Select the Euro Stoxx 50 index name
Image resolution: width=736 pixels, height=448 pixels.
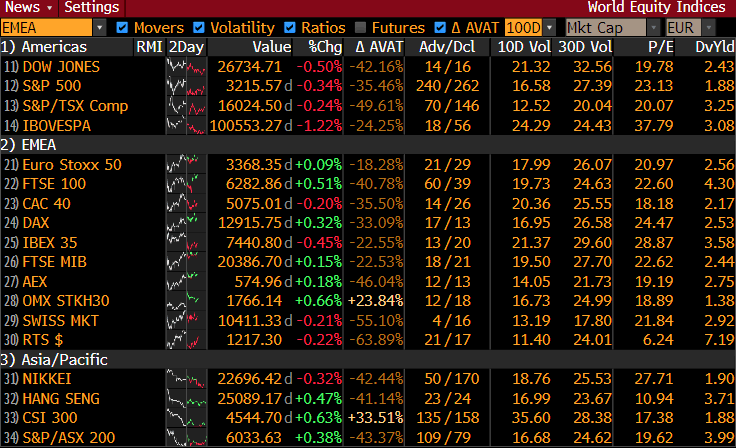click(72, 164)
